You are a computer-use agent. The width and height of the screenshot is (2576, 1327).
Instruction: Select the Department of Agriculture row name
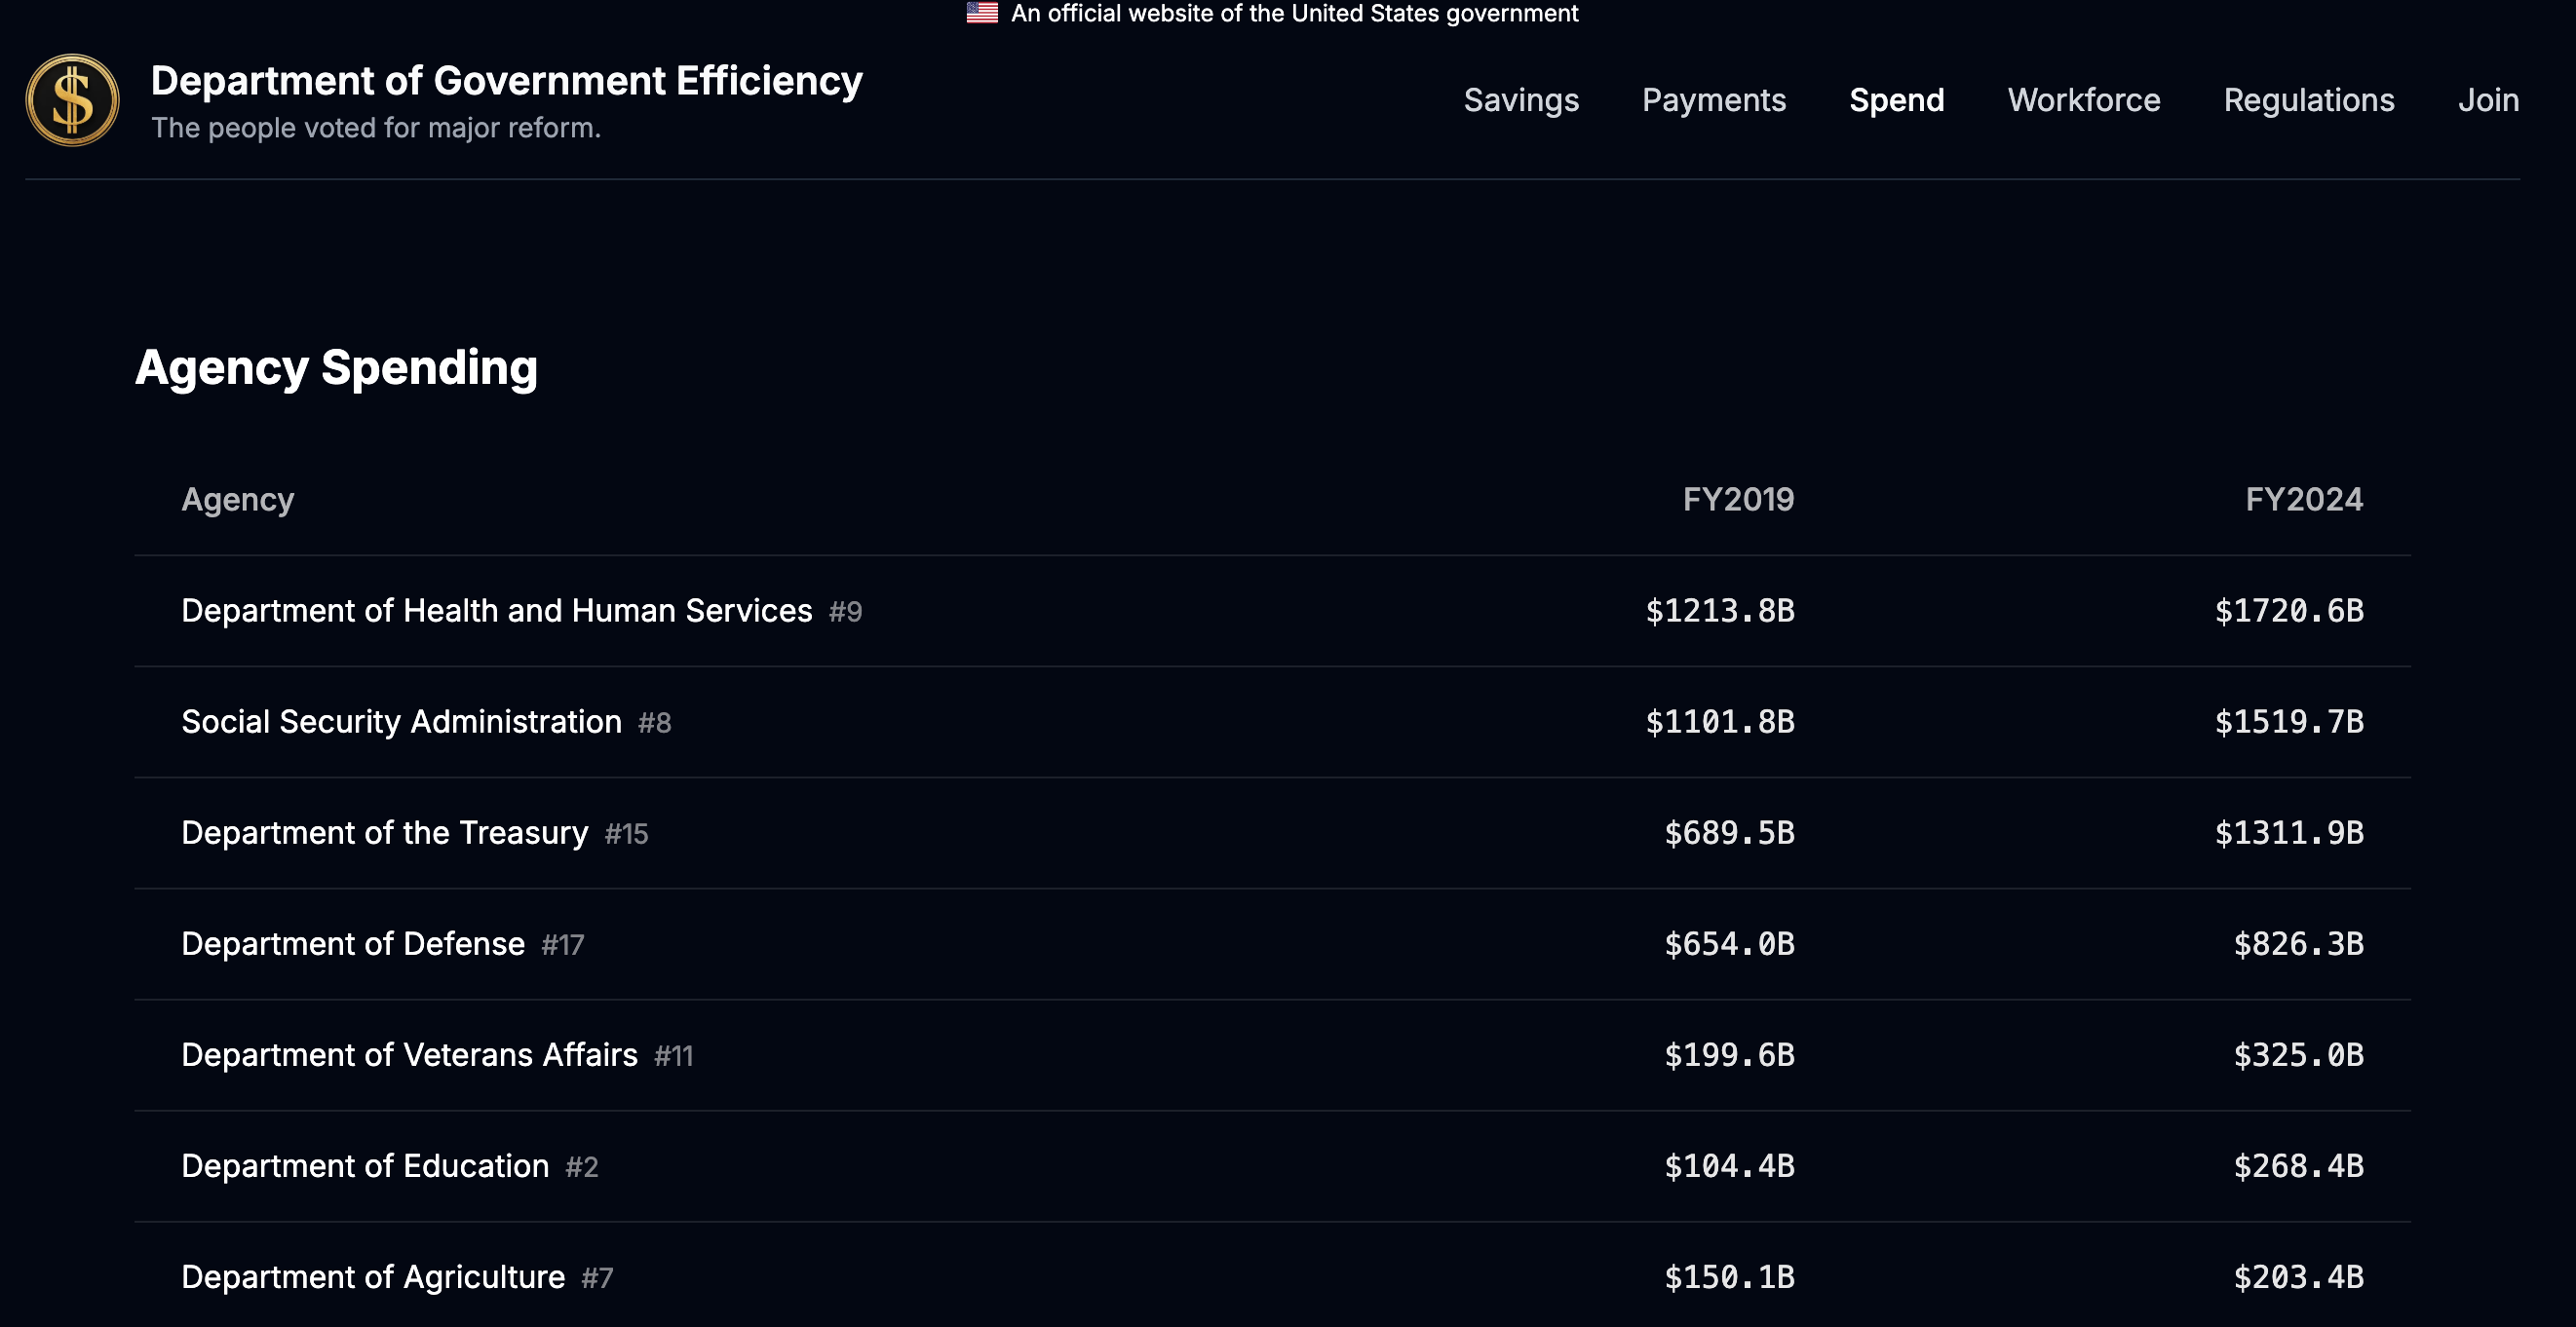click(x=373, y=1277)
